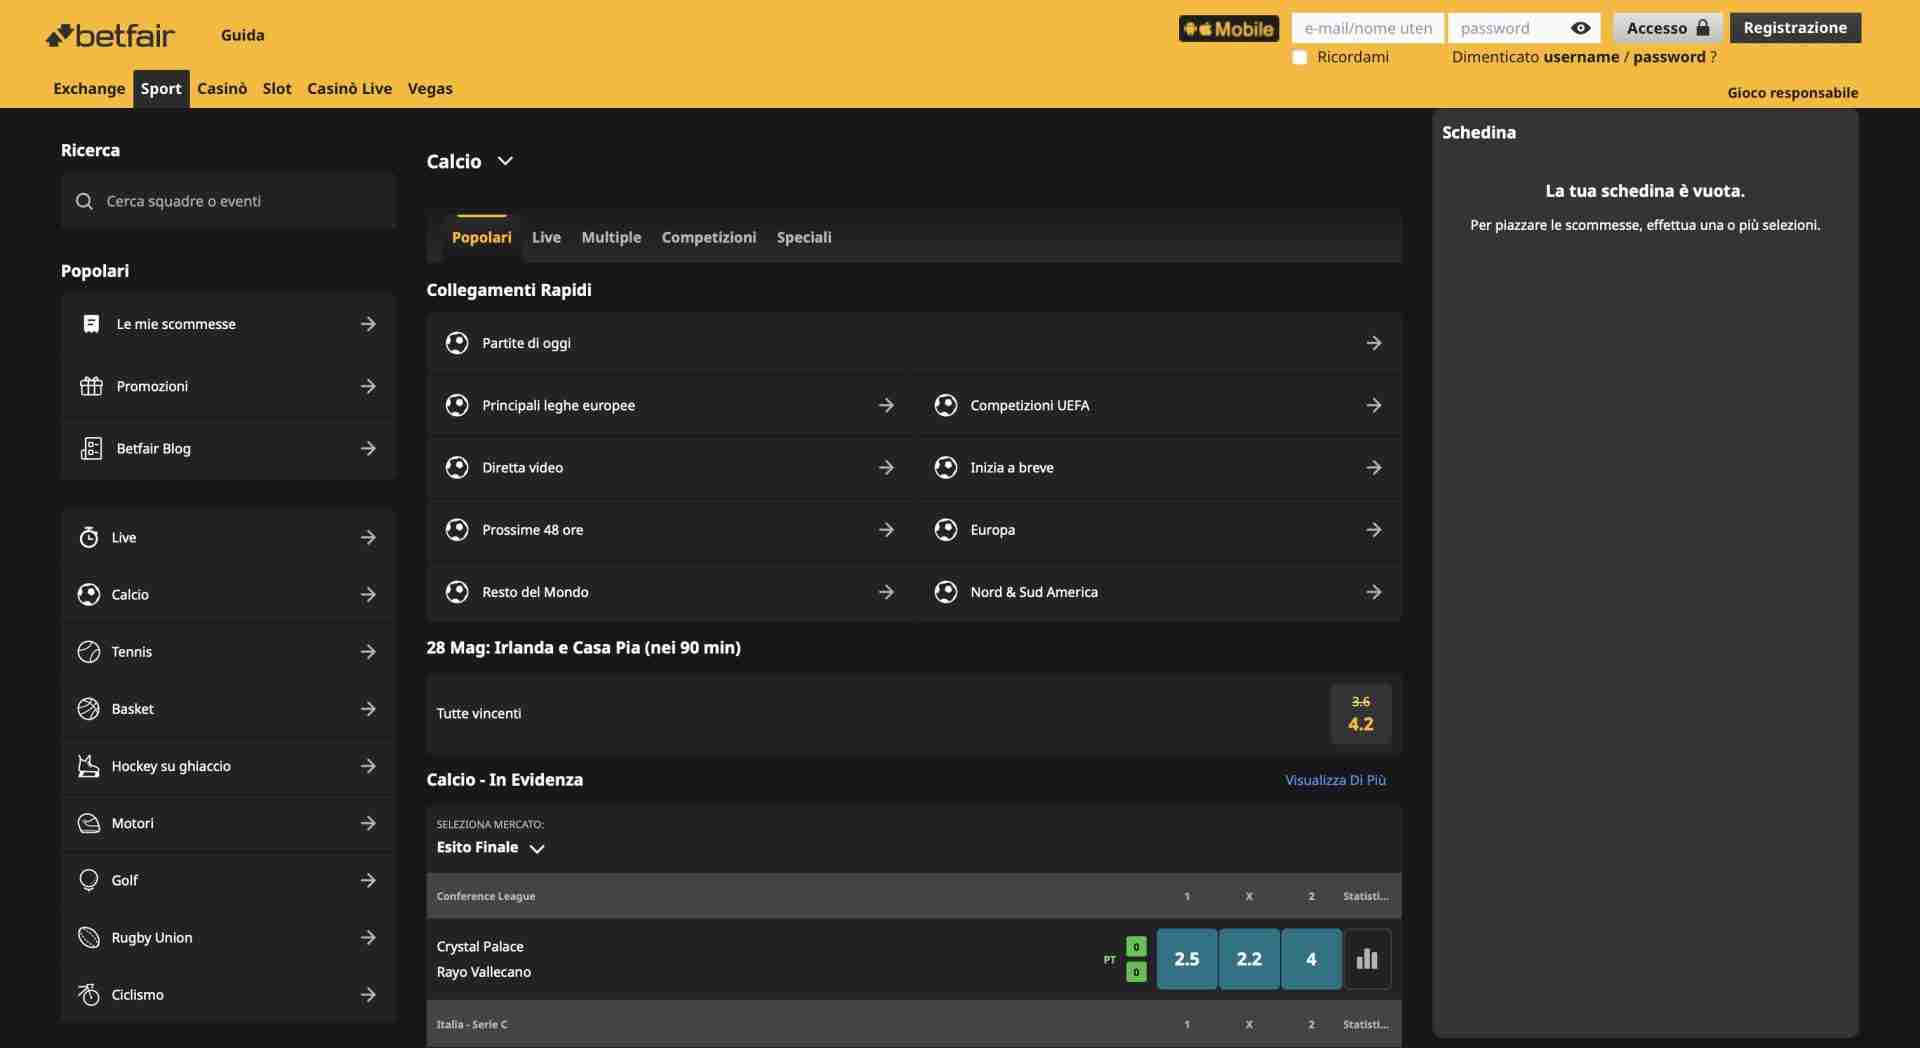Open the Slot section
1920x1048 pixels.
click(277, 89)
